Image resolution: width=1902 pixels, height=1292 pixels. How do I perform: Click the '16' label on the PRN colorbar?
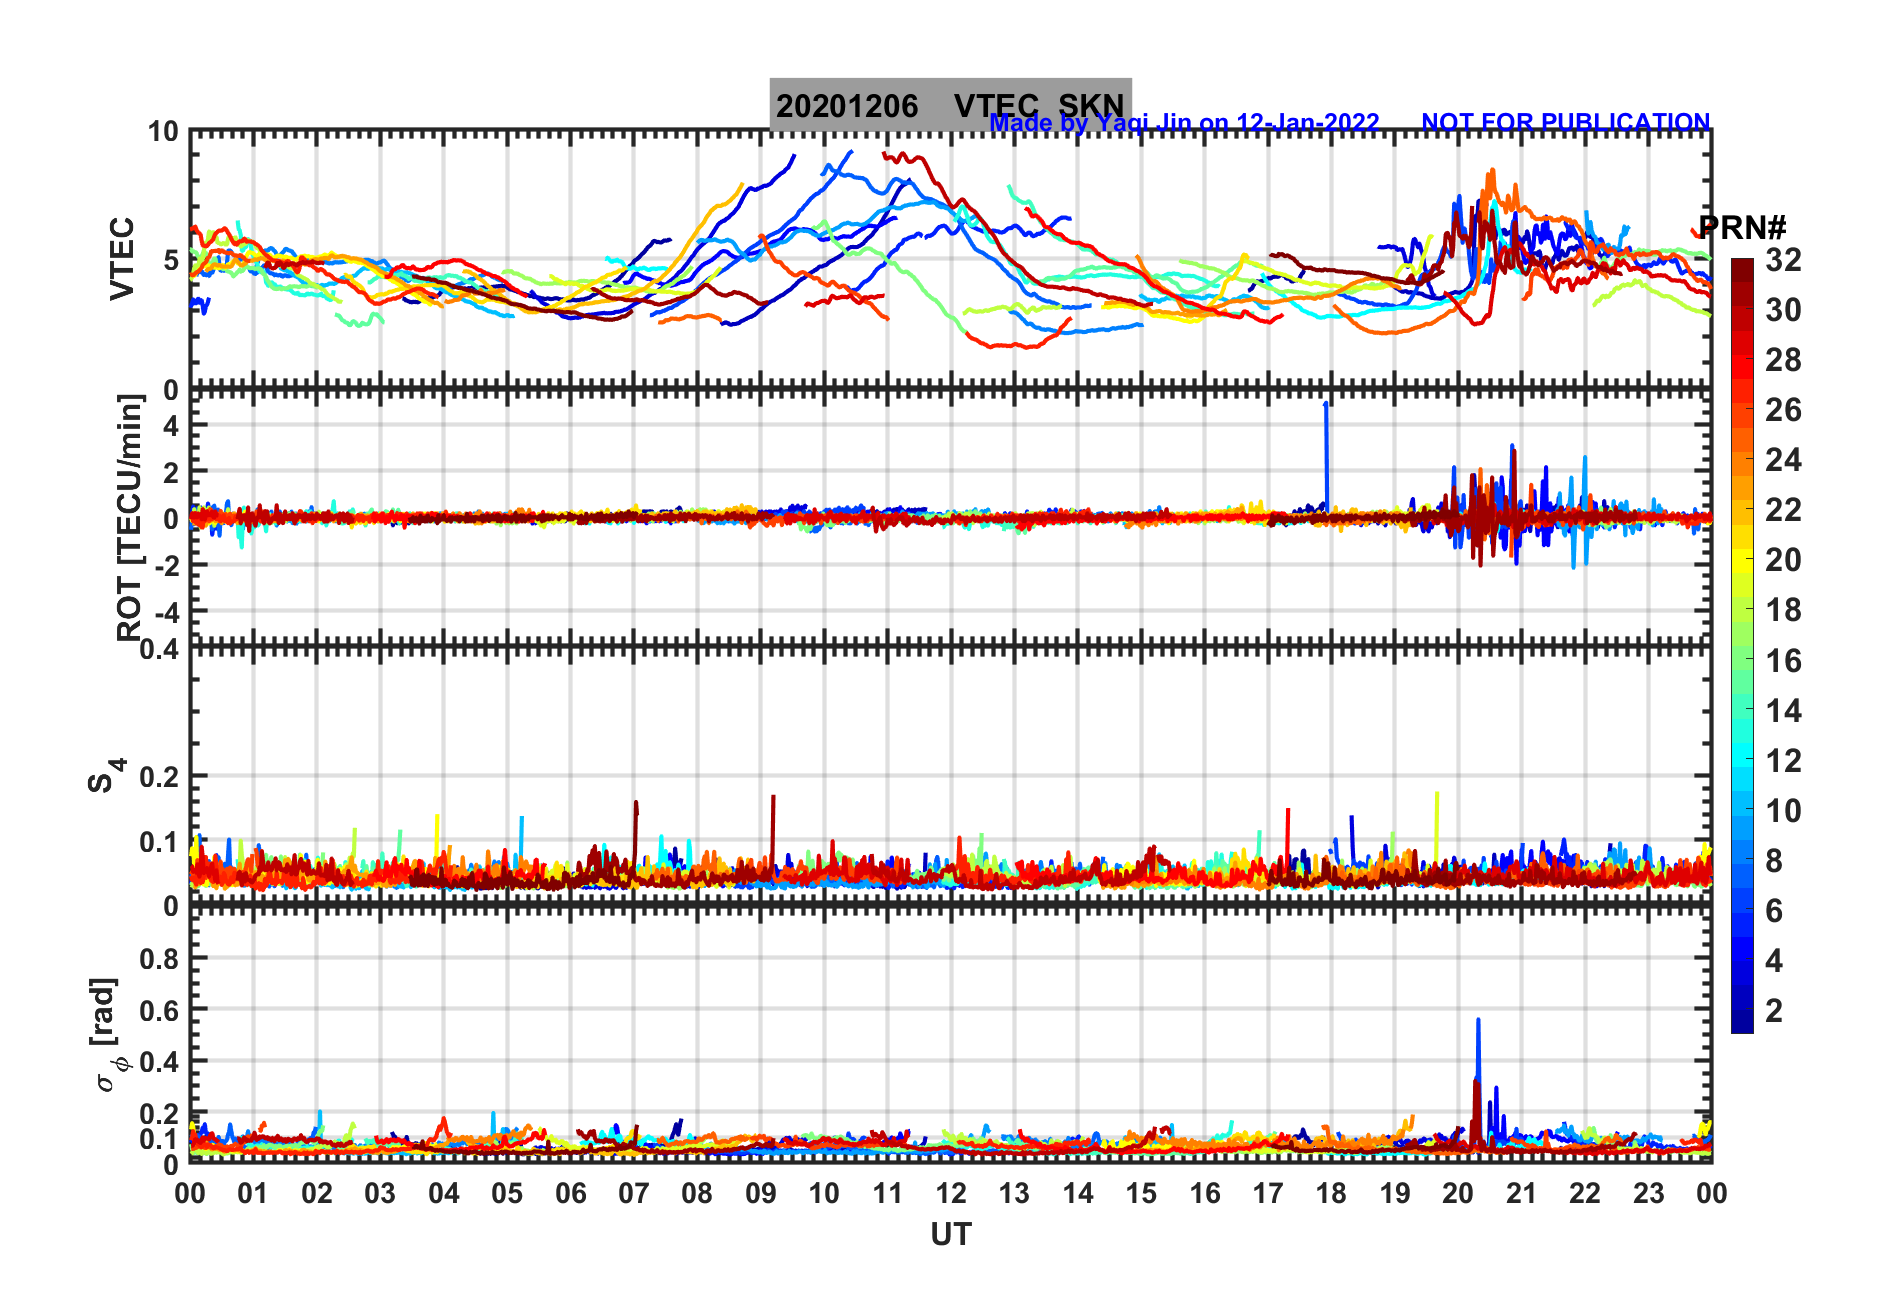1783,661
